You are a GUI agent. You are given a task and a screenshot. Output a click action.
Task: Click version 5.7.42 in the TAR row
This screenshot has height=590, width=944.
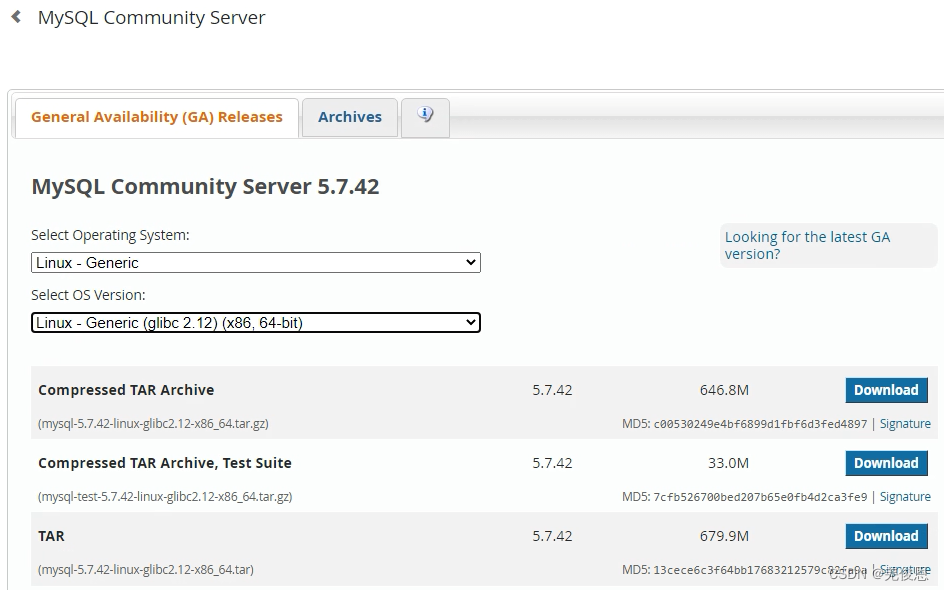pos(552,536)
